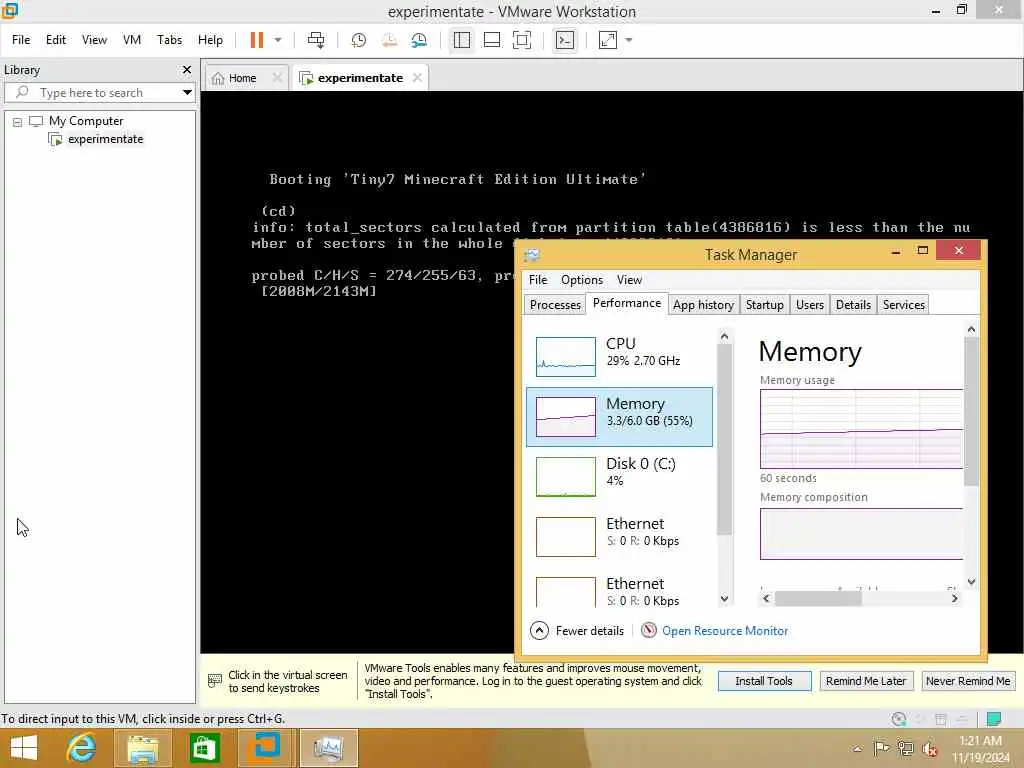Select the Memory performance item

click(619, 417)
